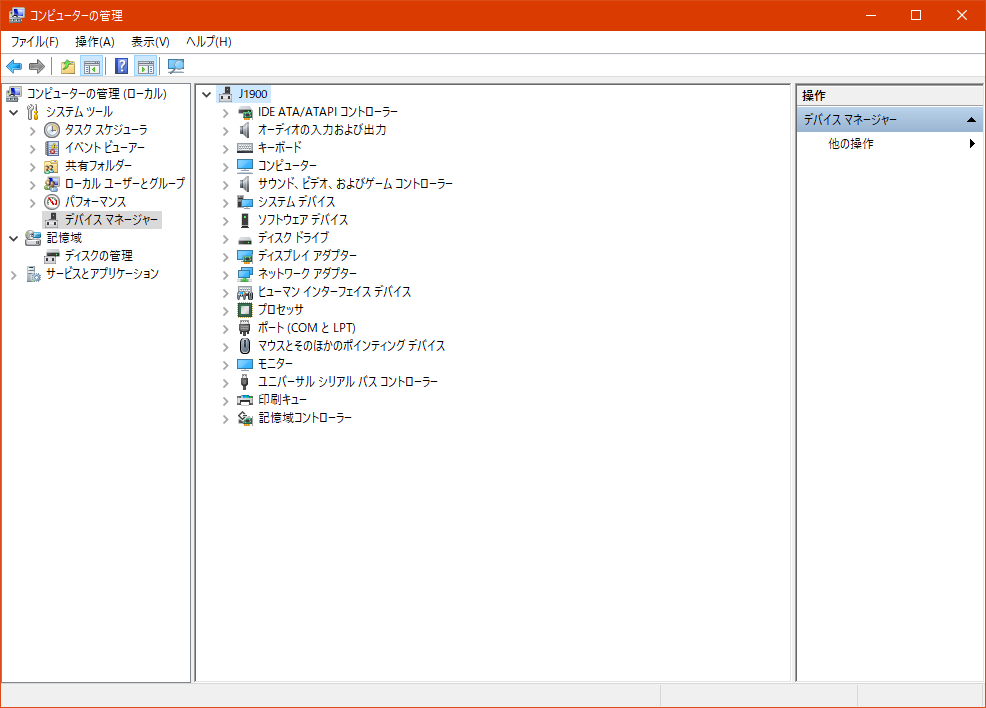
Task: Click the folder Up One Level toolbar icon
Action: coord(67,67)
